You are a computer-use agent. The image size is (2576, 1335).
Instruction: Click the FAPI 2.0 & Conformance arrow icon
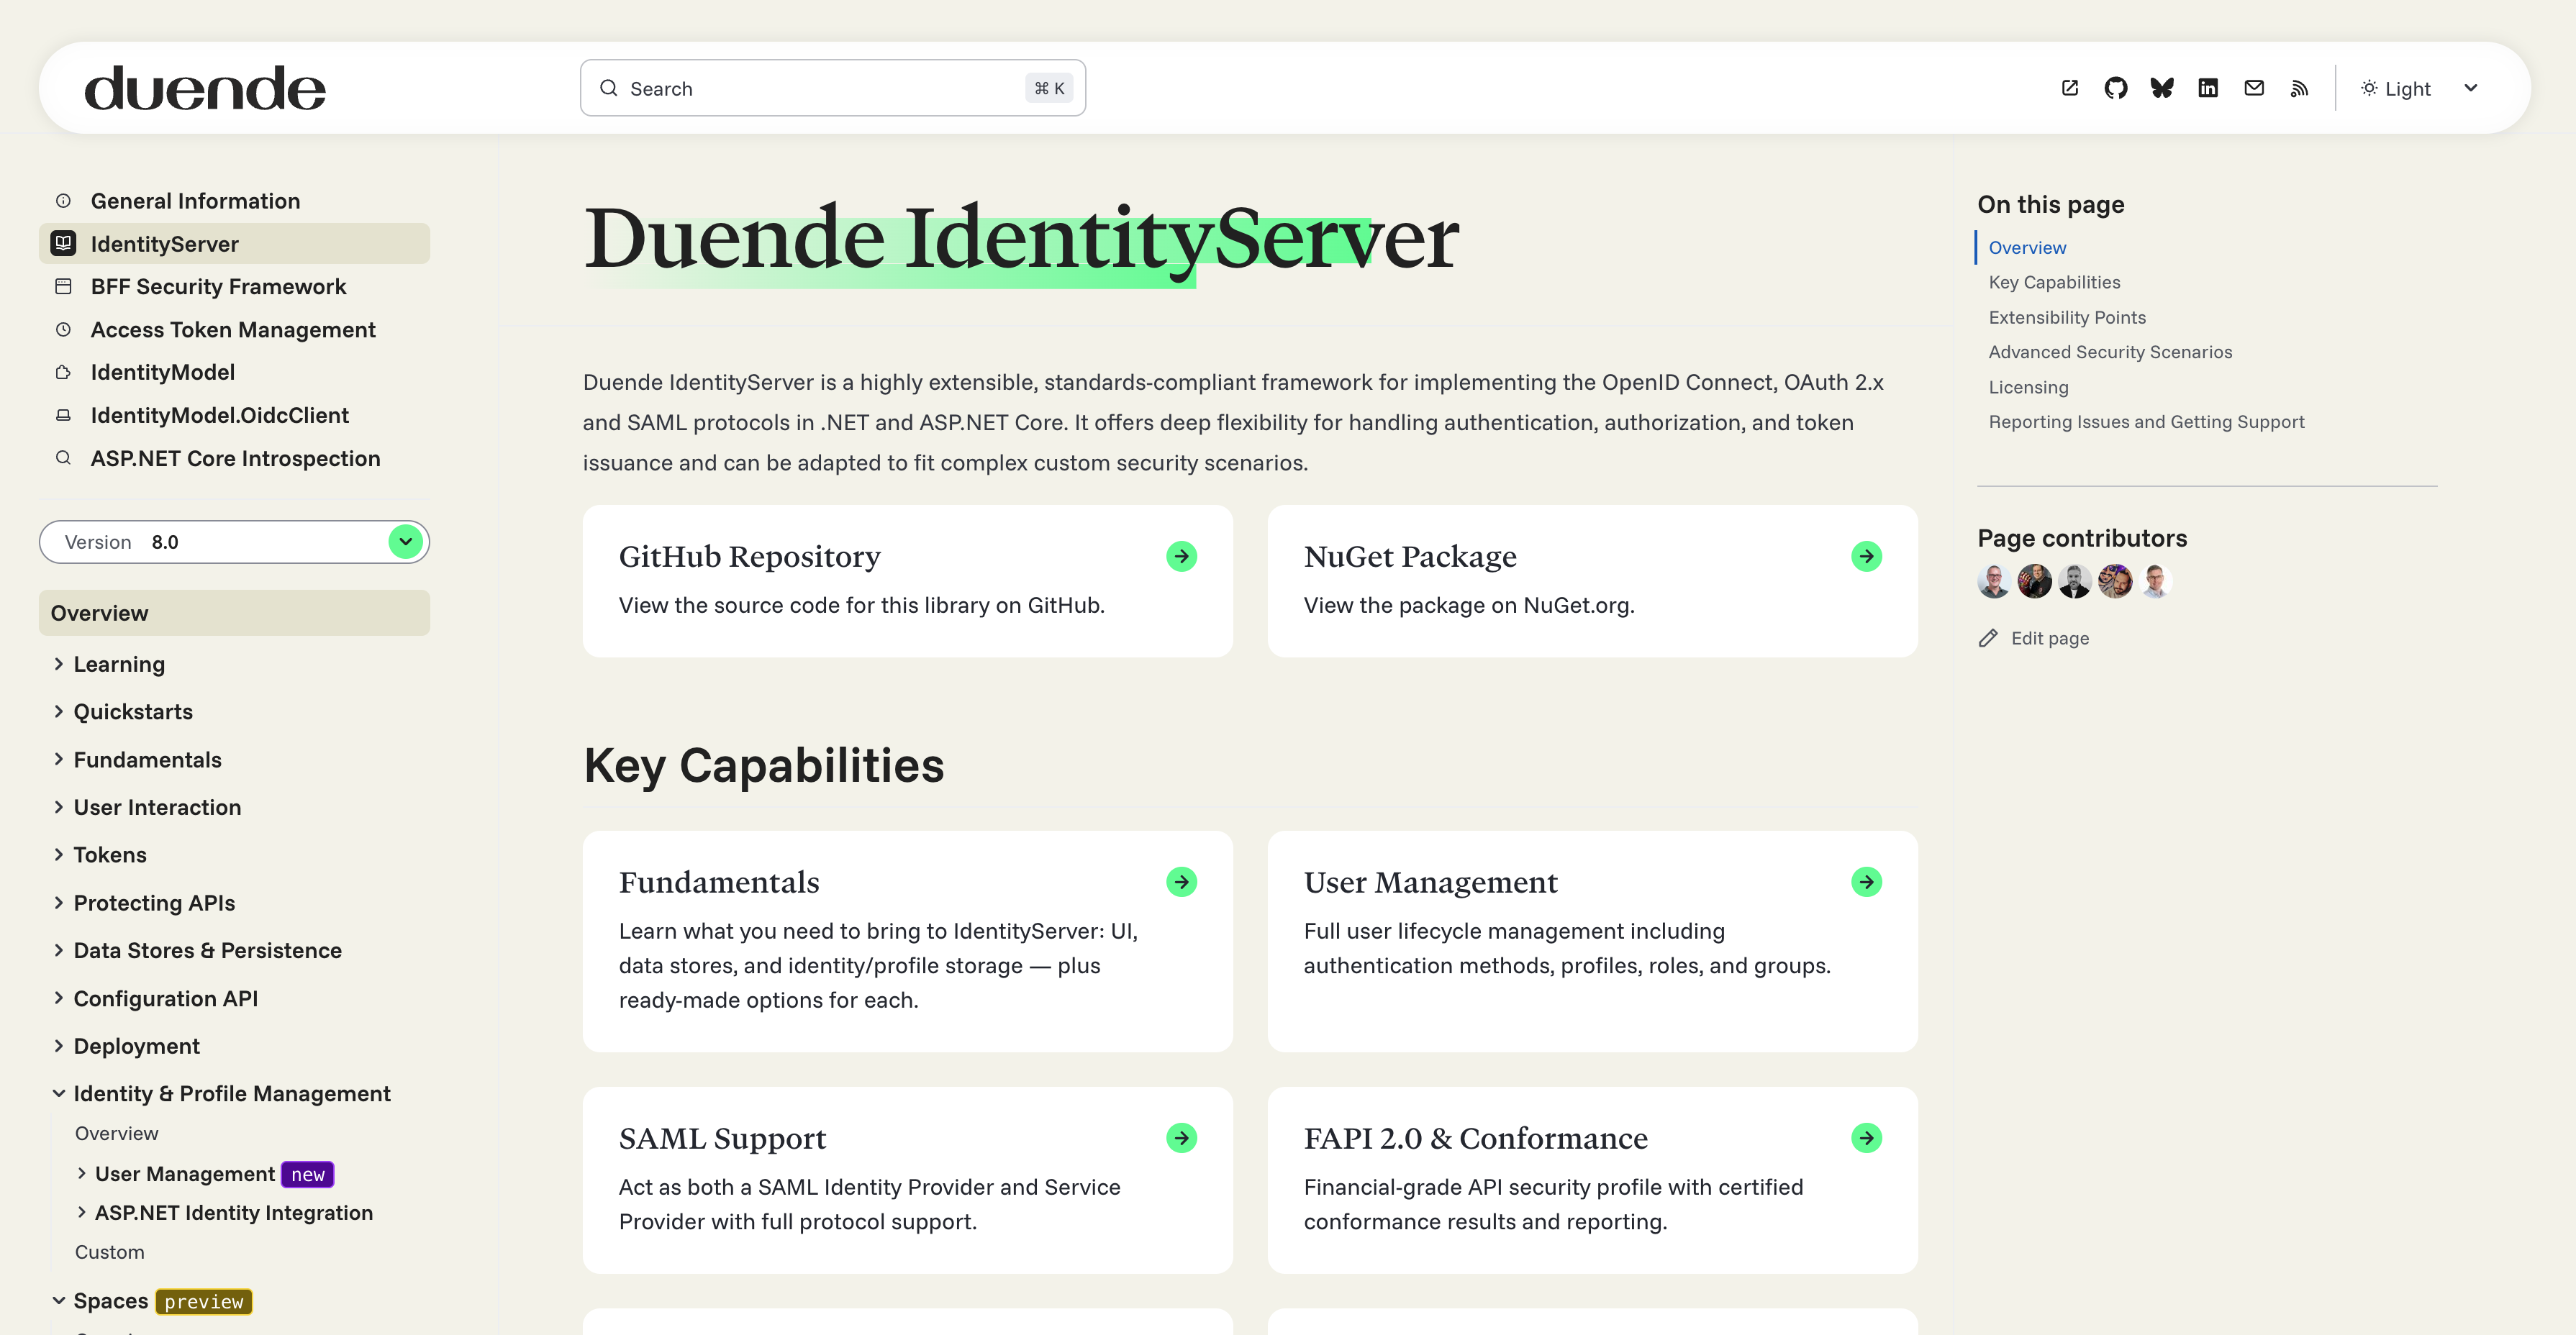pos(1866,1138)
